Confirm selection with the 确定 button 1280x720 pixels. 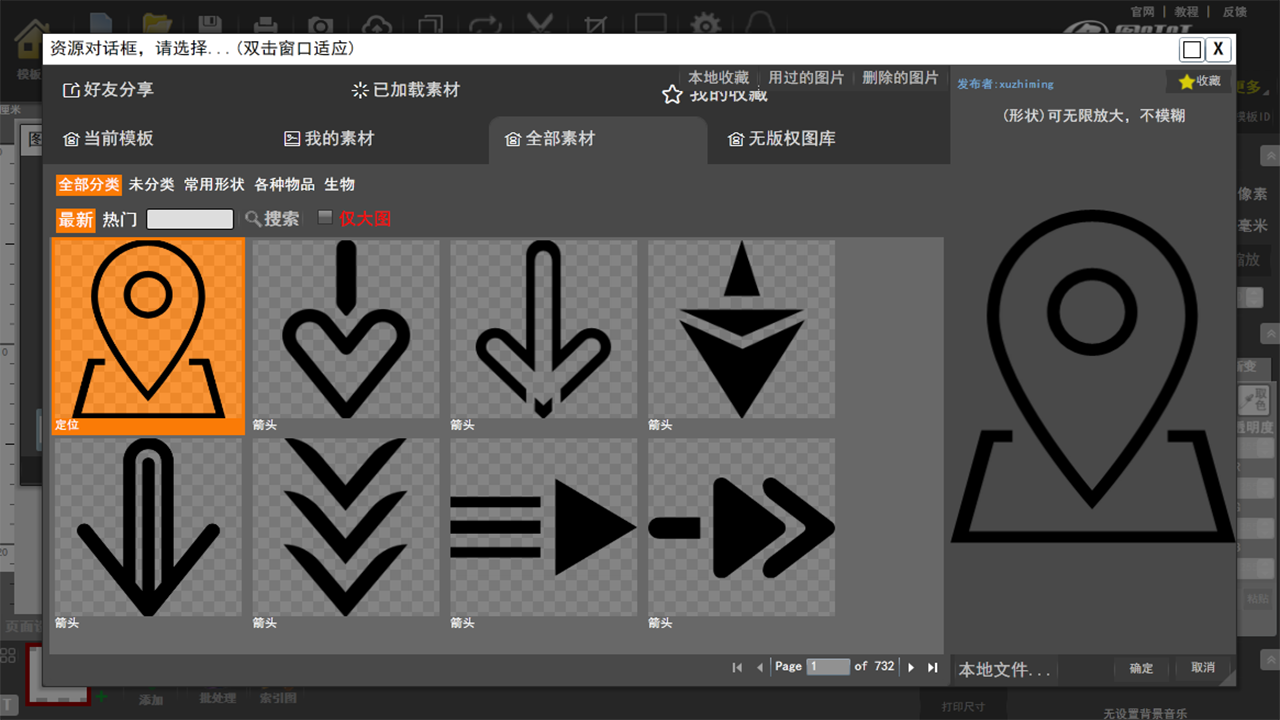(x=1140, y=669)
